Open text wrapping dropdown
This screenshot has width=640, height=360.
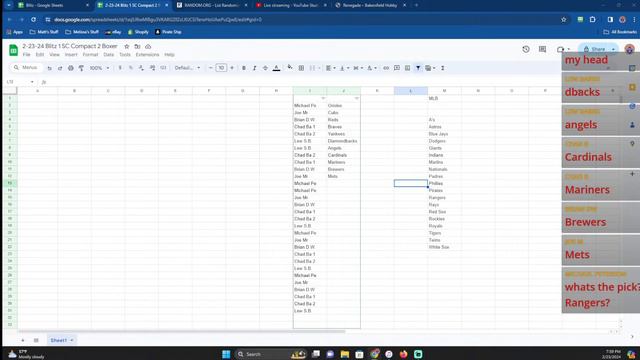tap(358, 68)
